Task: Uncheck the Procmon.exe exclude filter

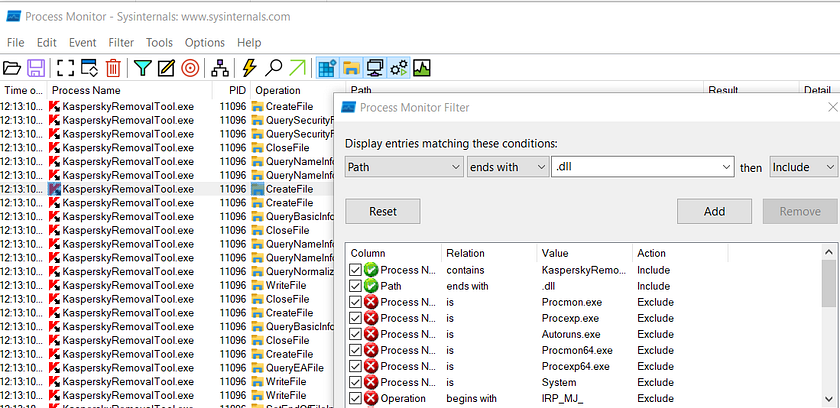Action: (x=355, y=302)
